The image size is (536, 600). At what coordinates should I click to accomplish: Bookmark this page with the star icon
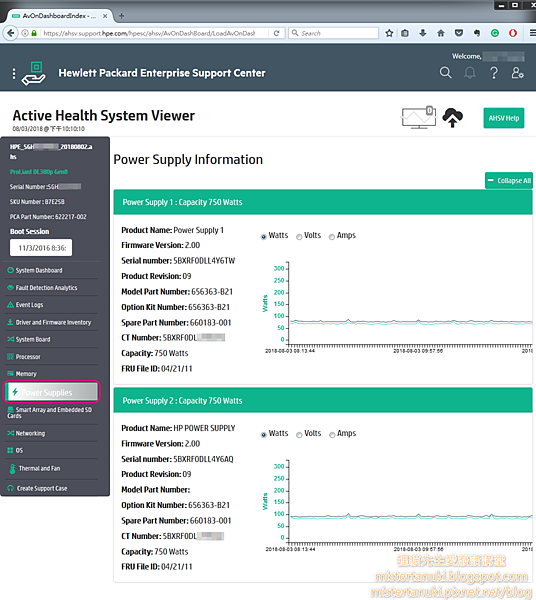pyautogui.click(x=389, y=33)
